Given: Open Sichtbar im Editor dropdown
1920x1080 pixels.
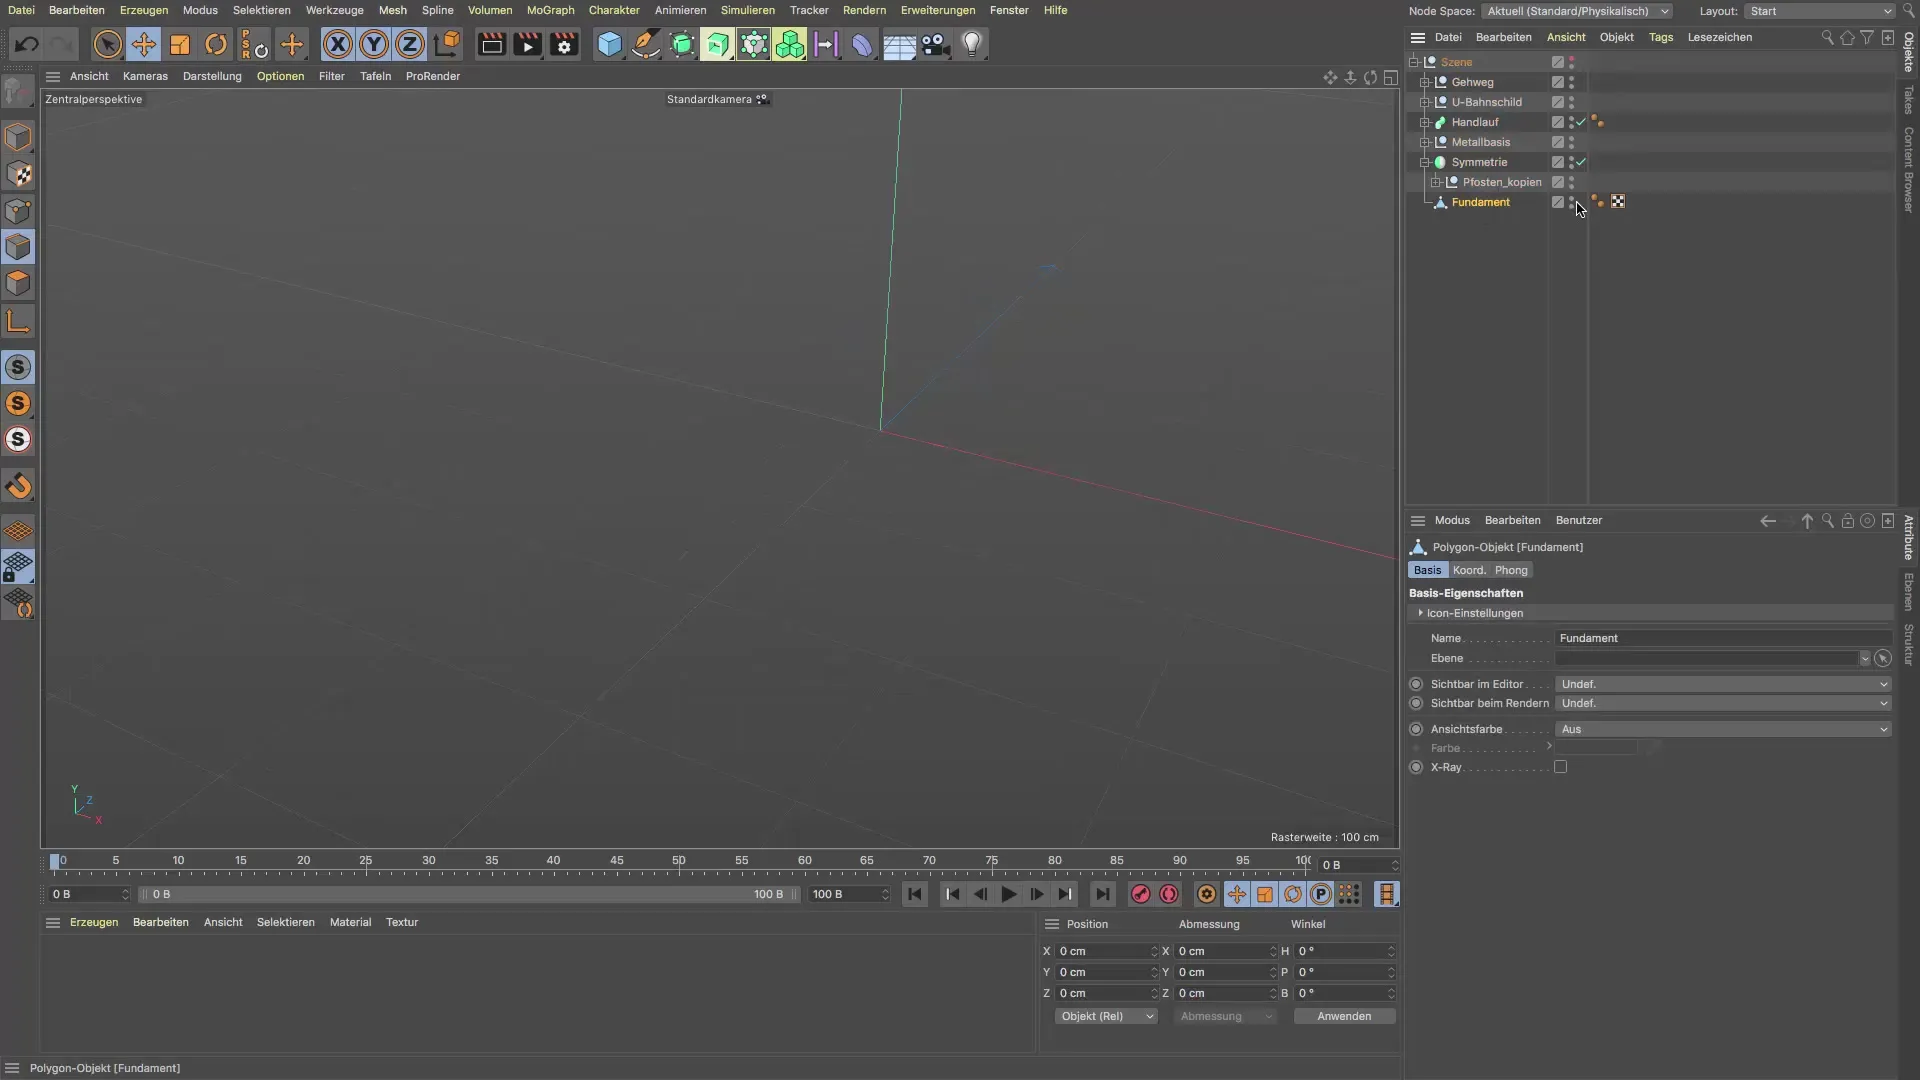Looking at the screenshot, I should 1723,684.
